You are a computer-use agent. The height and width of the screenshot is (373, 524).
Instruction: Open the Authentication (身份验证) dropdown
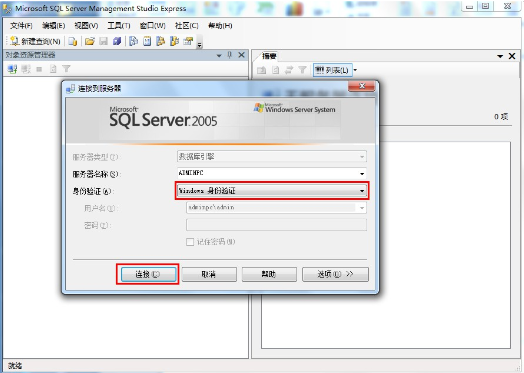tap(272, 191)
